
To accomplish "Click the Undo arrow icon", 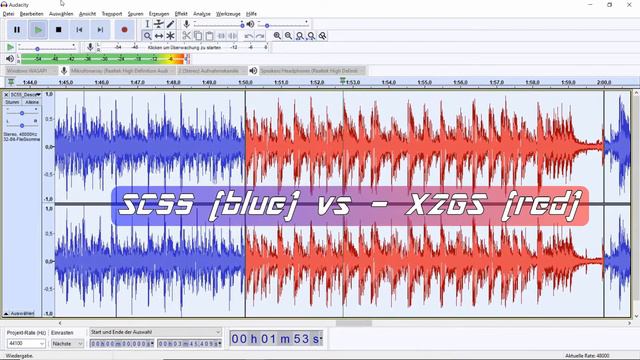I will pos(249,36).
